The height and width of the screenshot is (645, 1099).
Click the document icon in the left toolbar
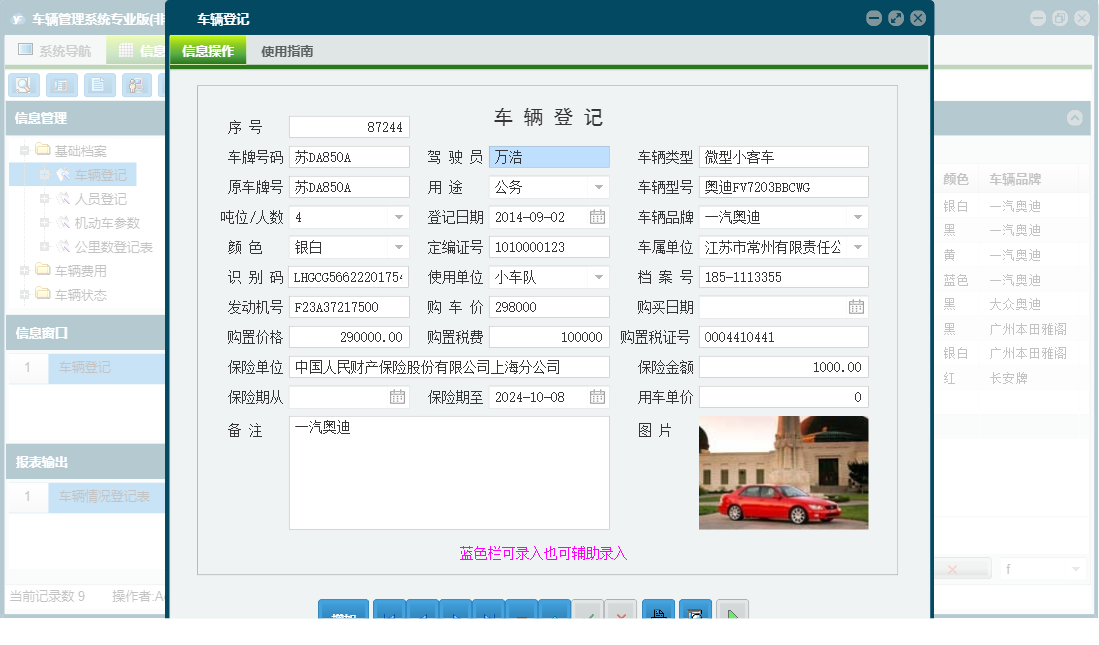(x=98, y=85)
